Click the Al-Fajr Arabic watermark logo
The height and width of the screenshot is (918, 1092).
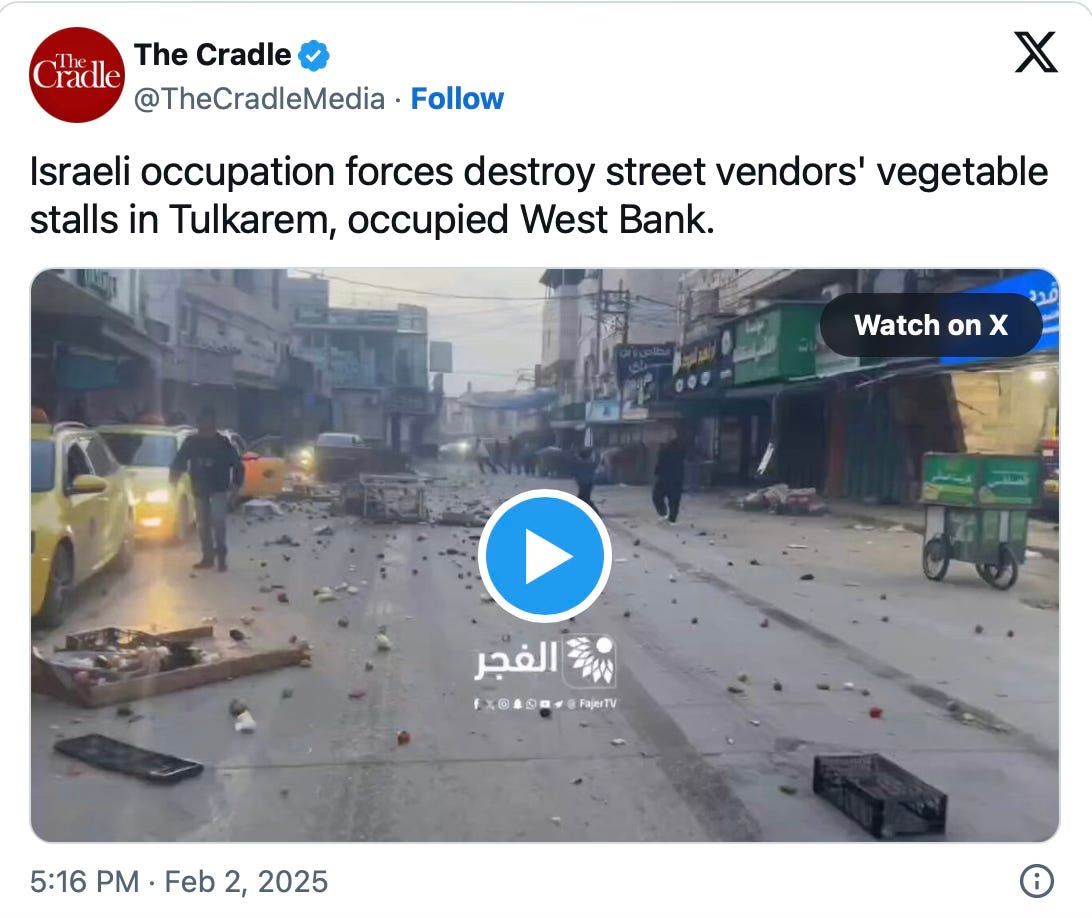[545, 660]
